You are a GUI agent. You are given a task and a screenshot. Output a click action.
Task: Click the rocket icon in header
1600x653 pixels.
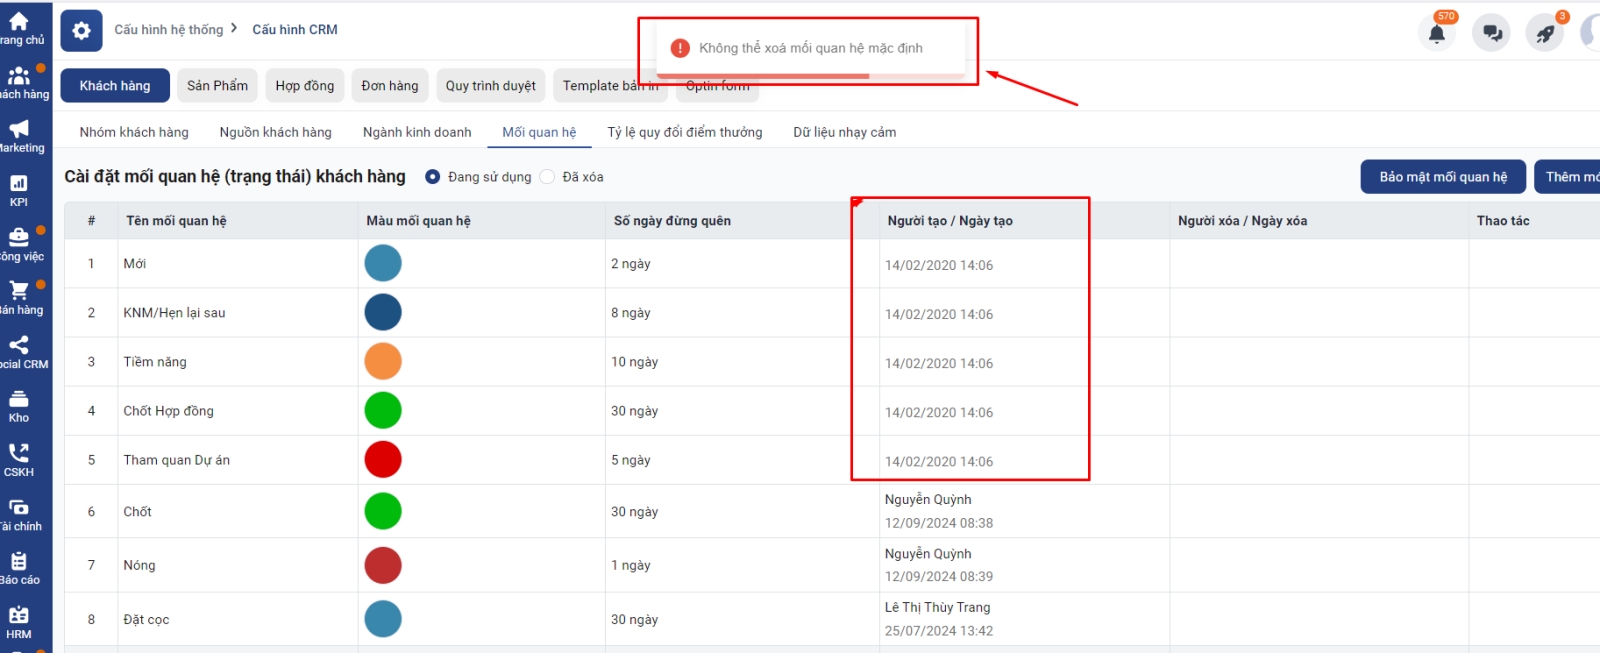1545,33
